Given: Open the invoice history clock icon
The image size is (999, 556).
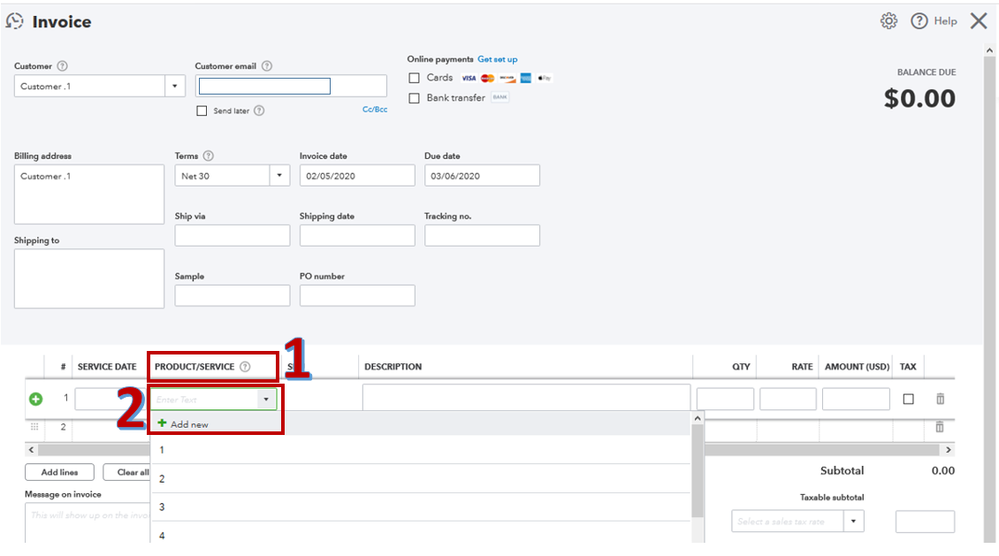Looking at the screenshot, I should (x=15, y=21).
